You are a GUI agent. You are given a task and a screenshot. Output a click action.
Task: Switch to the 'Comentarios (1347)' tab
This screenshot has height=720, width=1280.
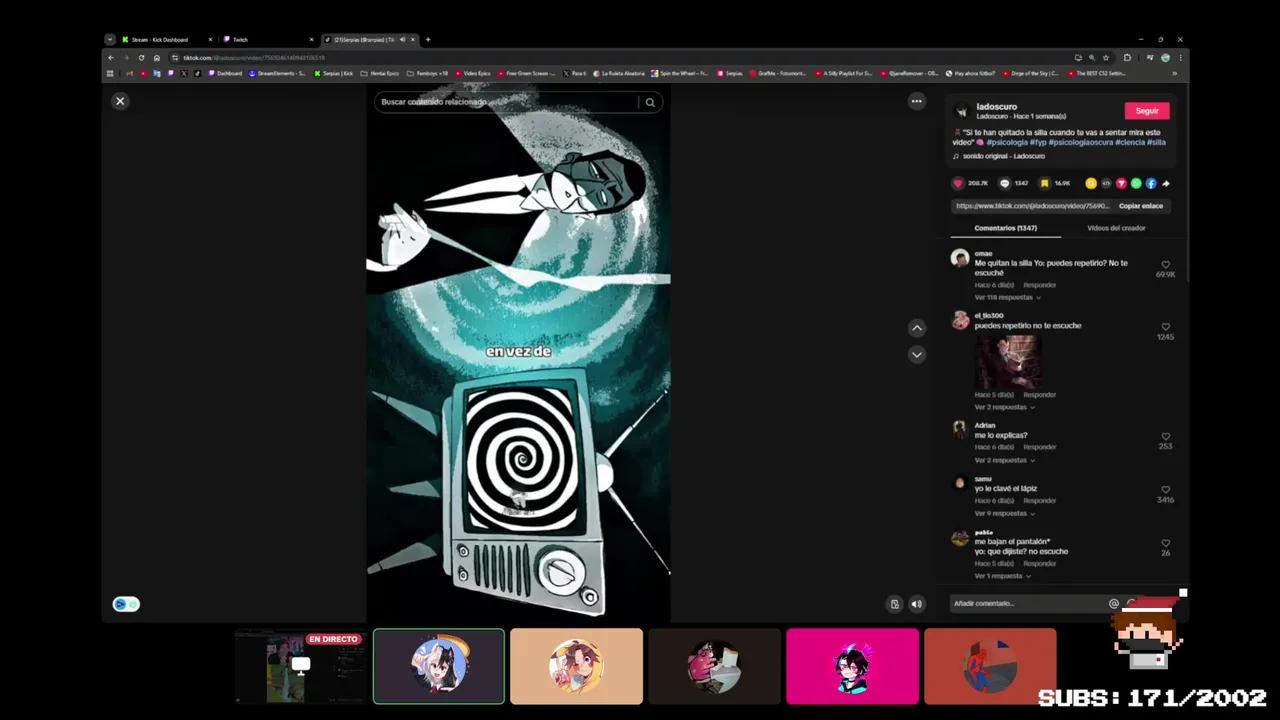pyautogui.click(x=1006, y=228)
